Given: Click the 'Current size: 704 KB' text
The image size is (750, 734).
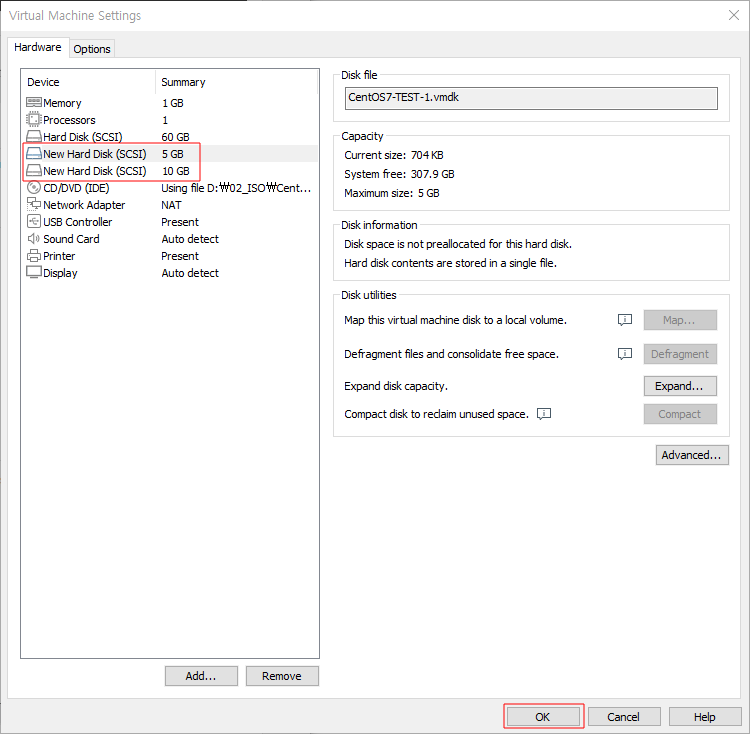Looking at the screenshot, I should (394, 155).
